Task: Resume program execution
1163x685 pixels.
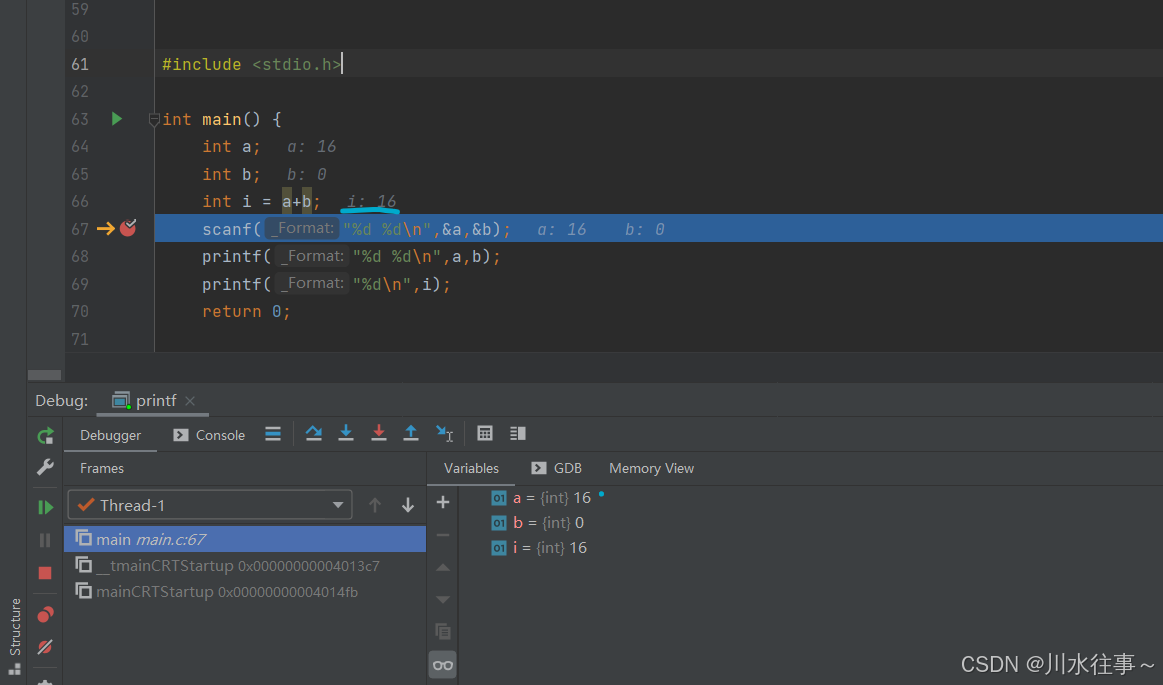Action: click(44, 506)
